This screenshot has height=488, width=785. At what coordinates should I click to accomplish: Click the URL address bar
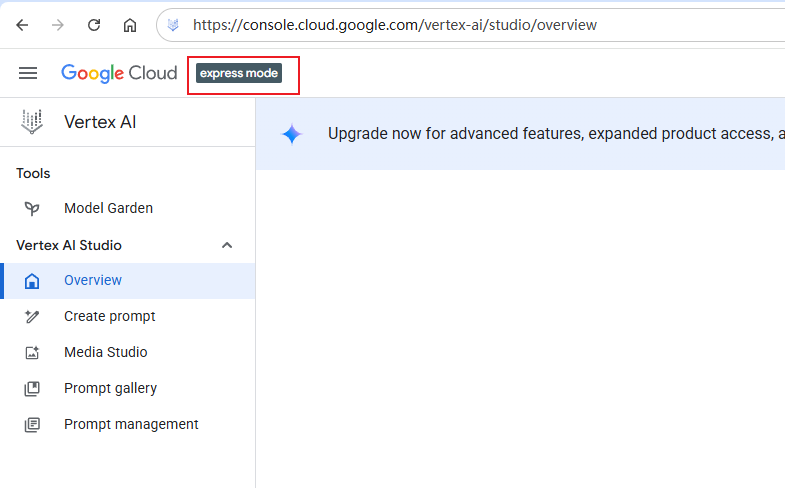[471, 25]
